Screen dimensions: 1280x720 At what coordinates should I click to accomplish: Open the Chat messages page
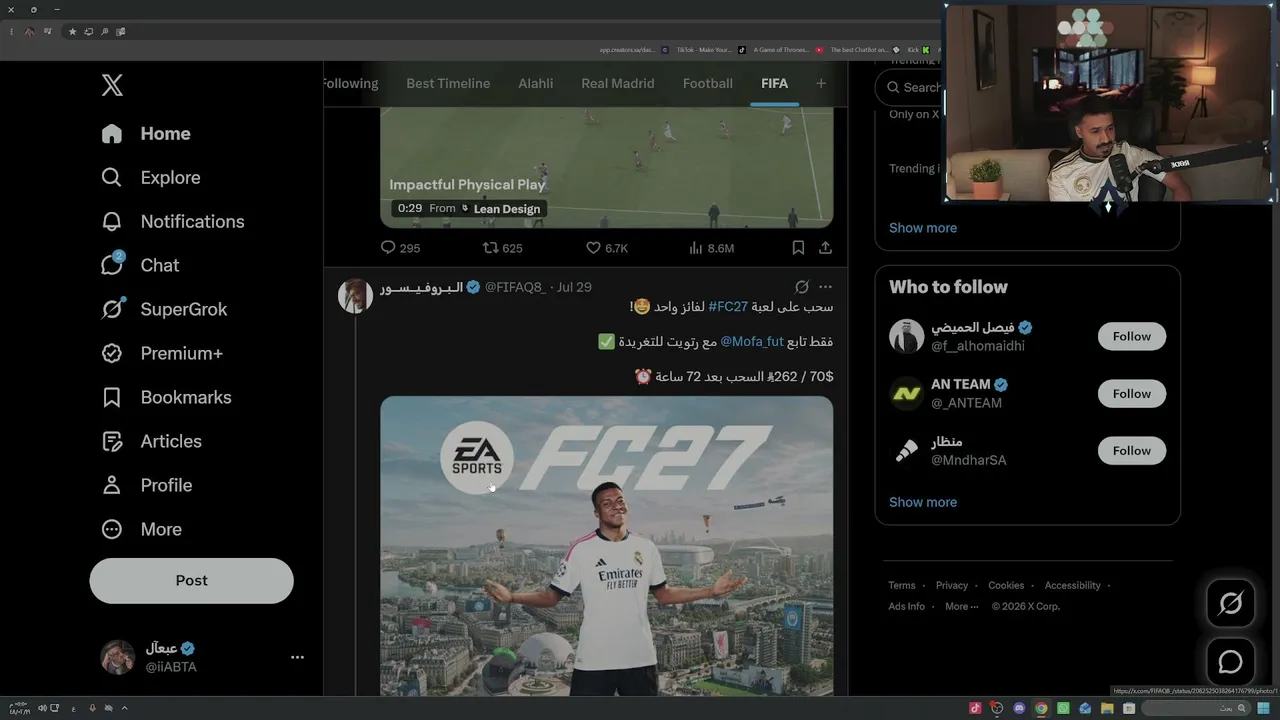[140, 266]
